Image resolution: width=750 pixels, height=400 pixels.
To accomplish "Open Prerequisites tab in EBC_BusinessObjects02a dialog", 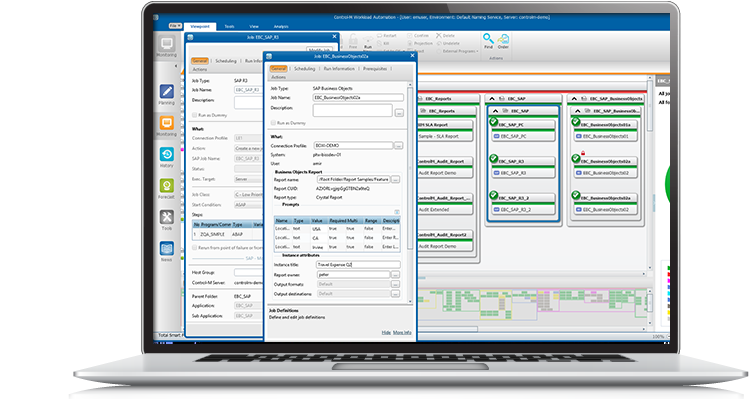I will click(375, 69).
